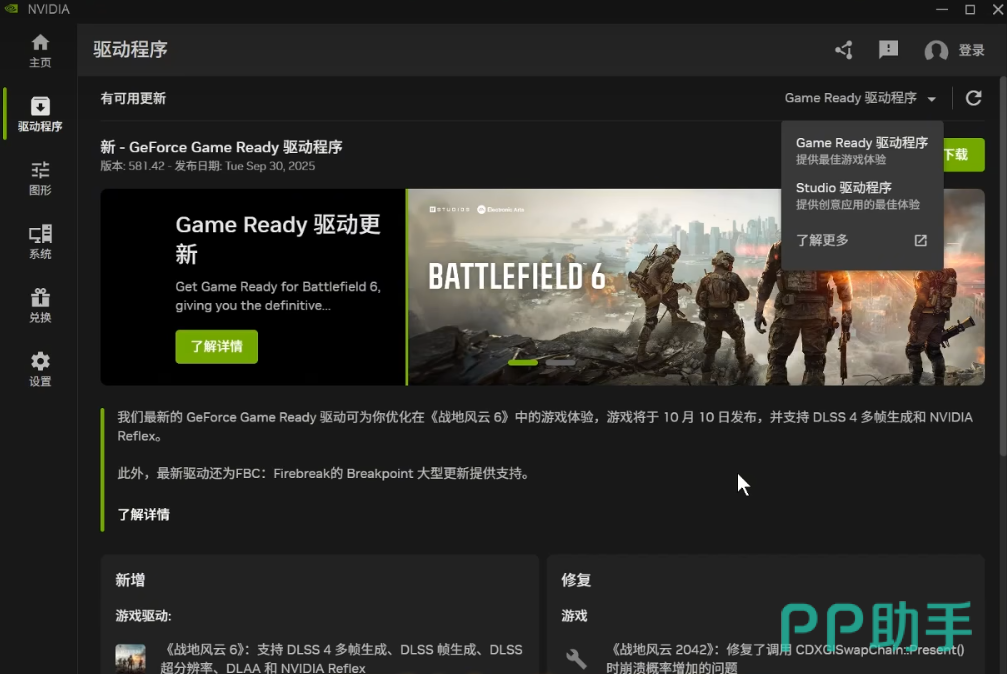This screenshot has height=674, width=1007.
Task: Open the Graphics (图形) sidebar section
Action: point(40,178)
